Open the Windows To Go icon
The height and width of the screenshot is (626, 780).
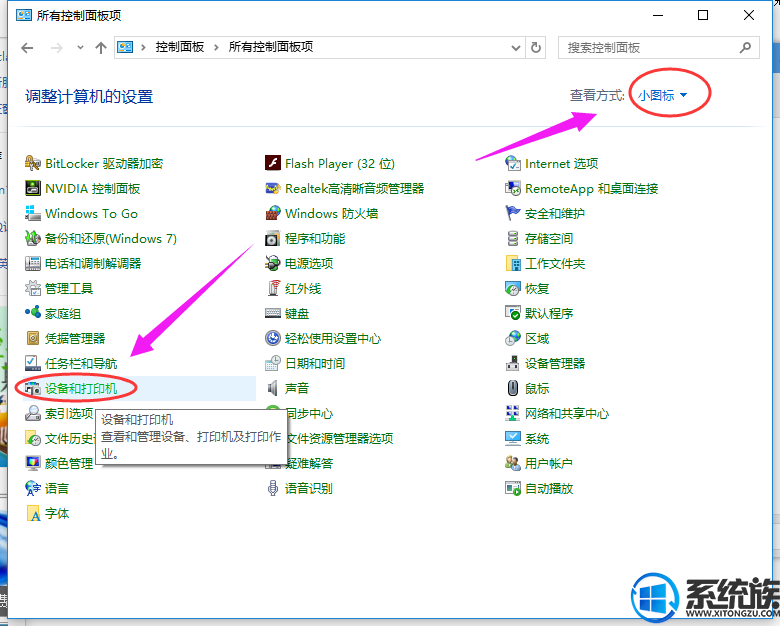tap(33, 213)
